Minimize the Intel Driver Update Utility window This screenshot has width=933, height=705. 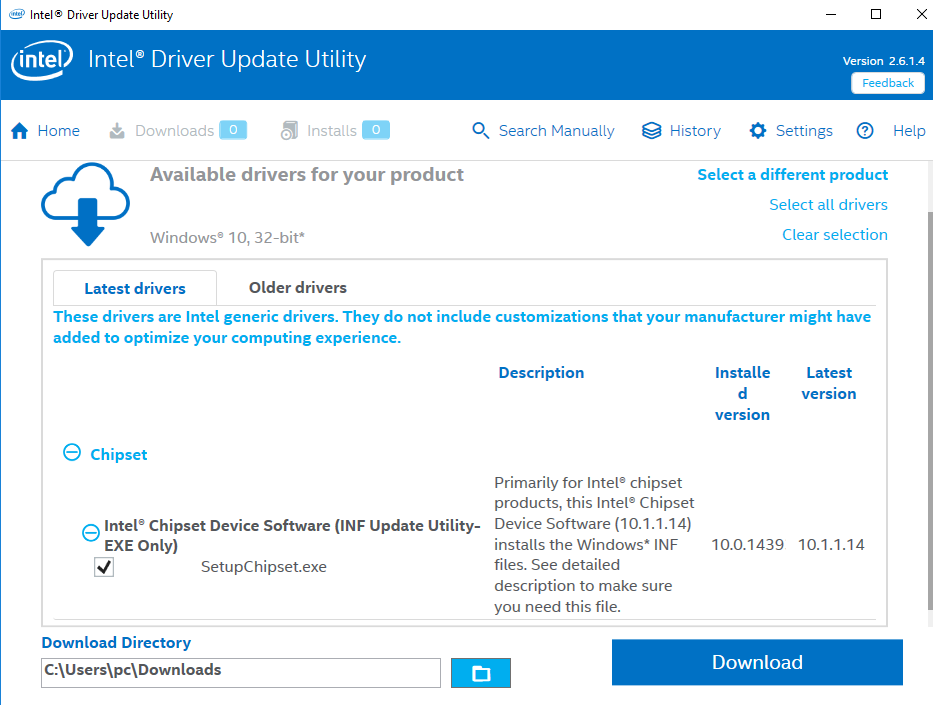(x=831, y=14)
